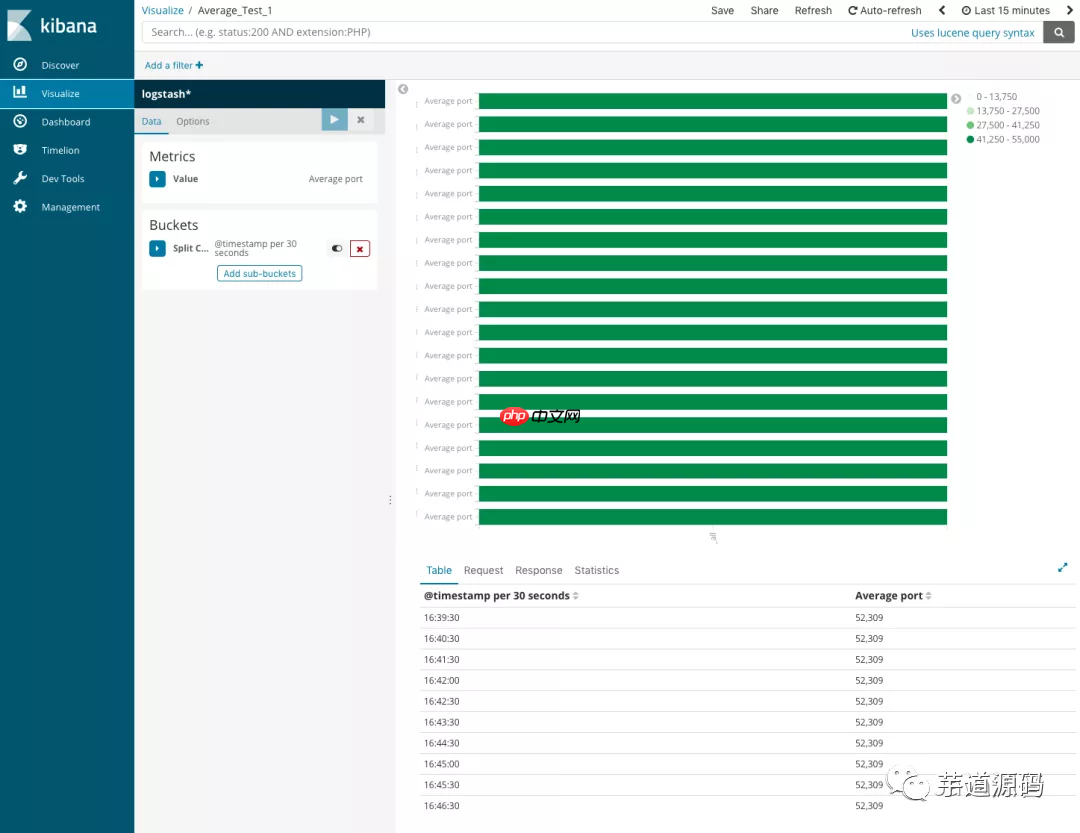Image resolution: width=1080 pixels, height=833 pixels.
Task: Expand the Split Chart bucket settings
Action: [x=158, y=248]
